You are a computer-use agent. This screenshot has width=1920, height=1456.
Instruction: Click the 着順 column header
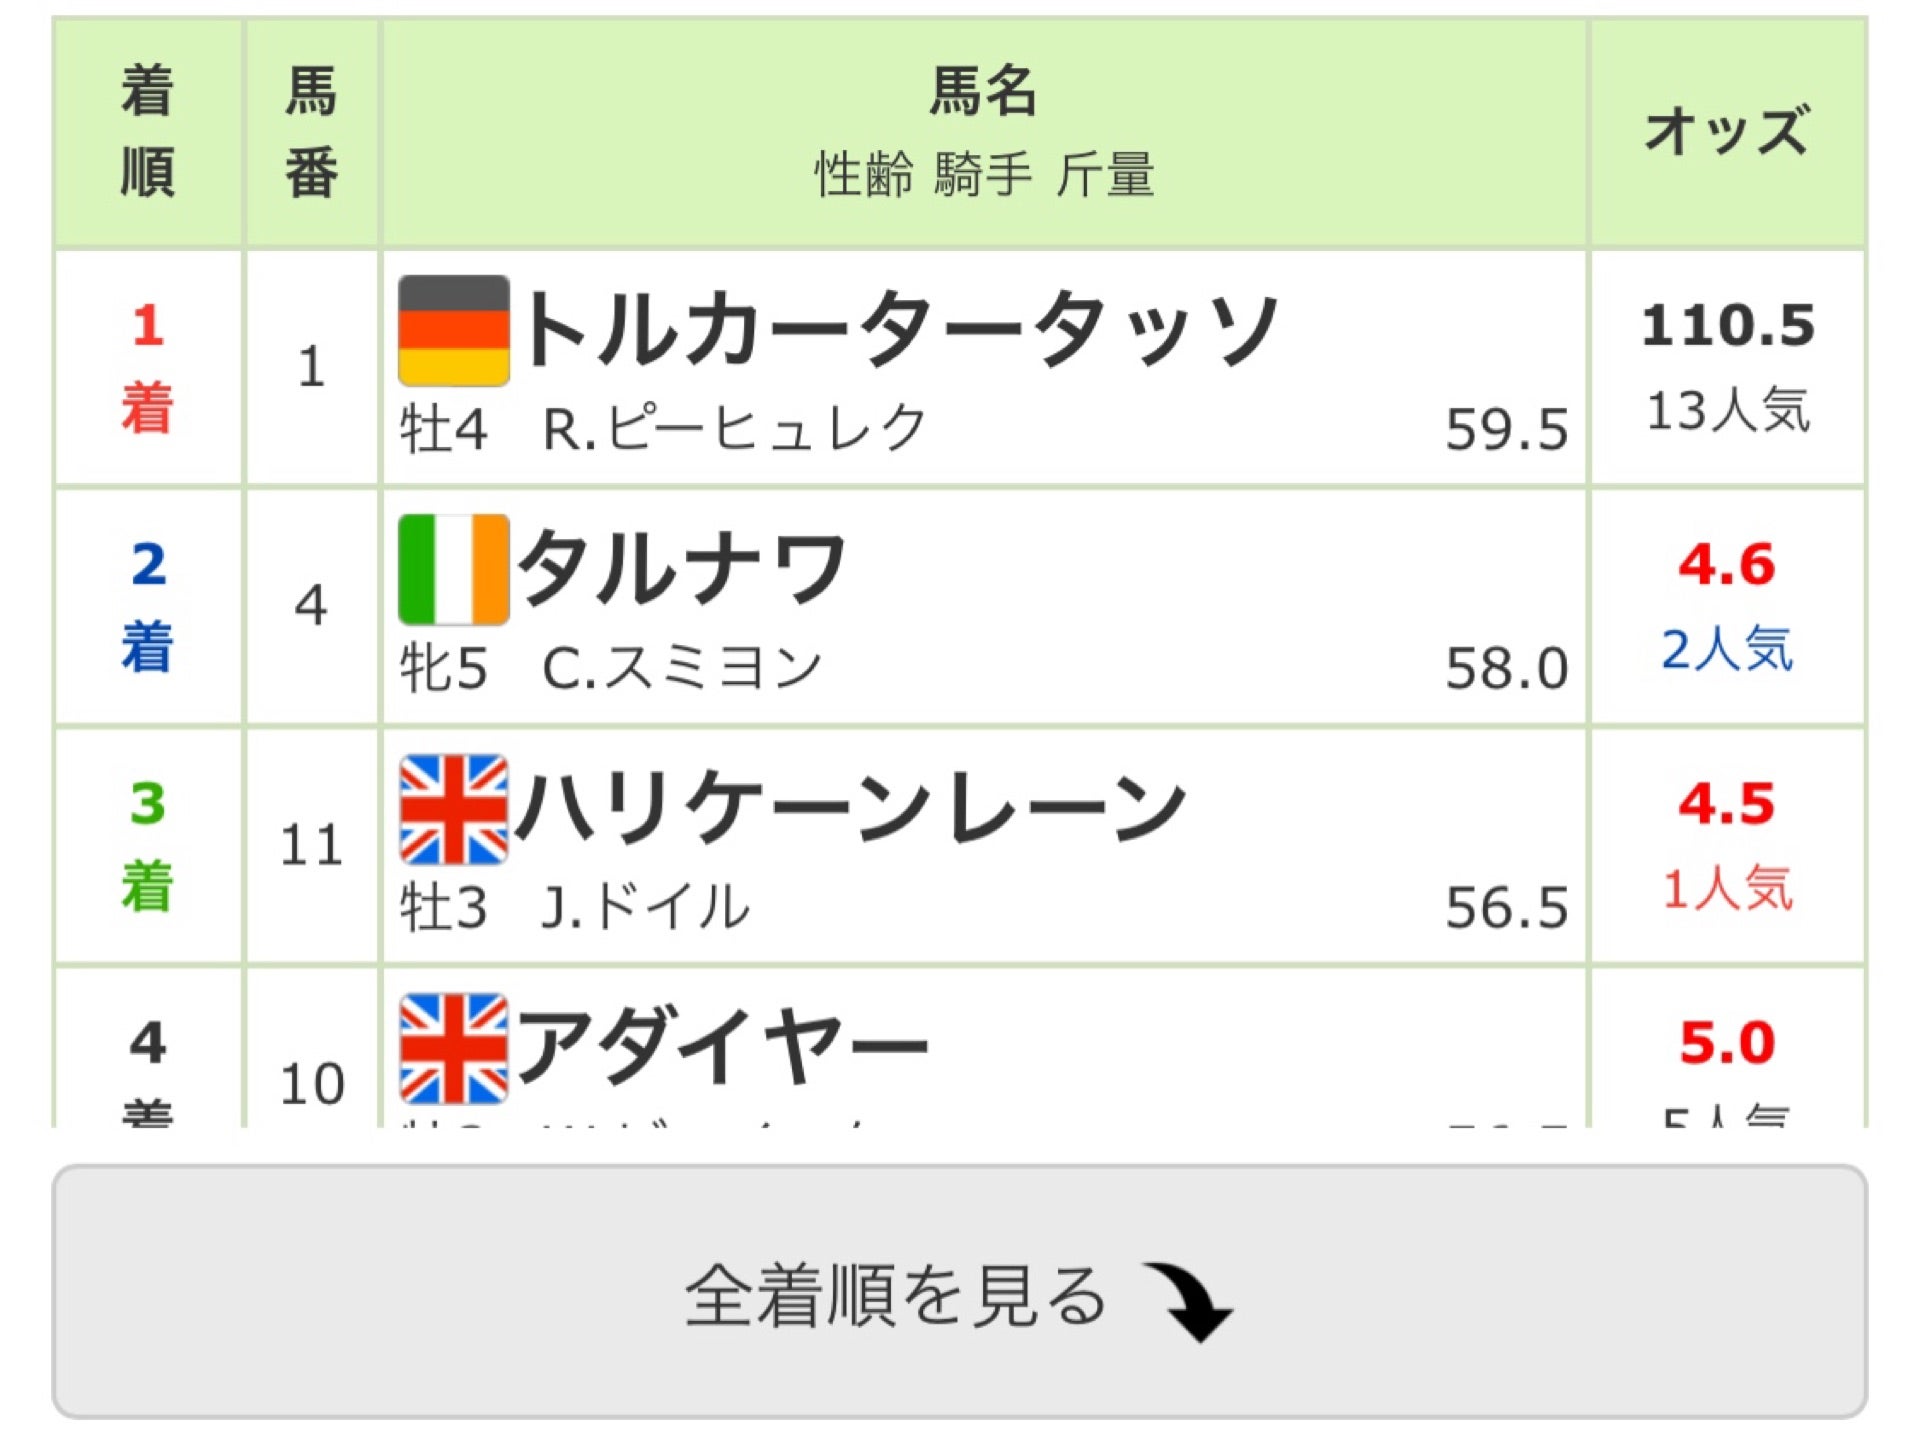tap(148, 132)
